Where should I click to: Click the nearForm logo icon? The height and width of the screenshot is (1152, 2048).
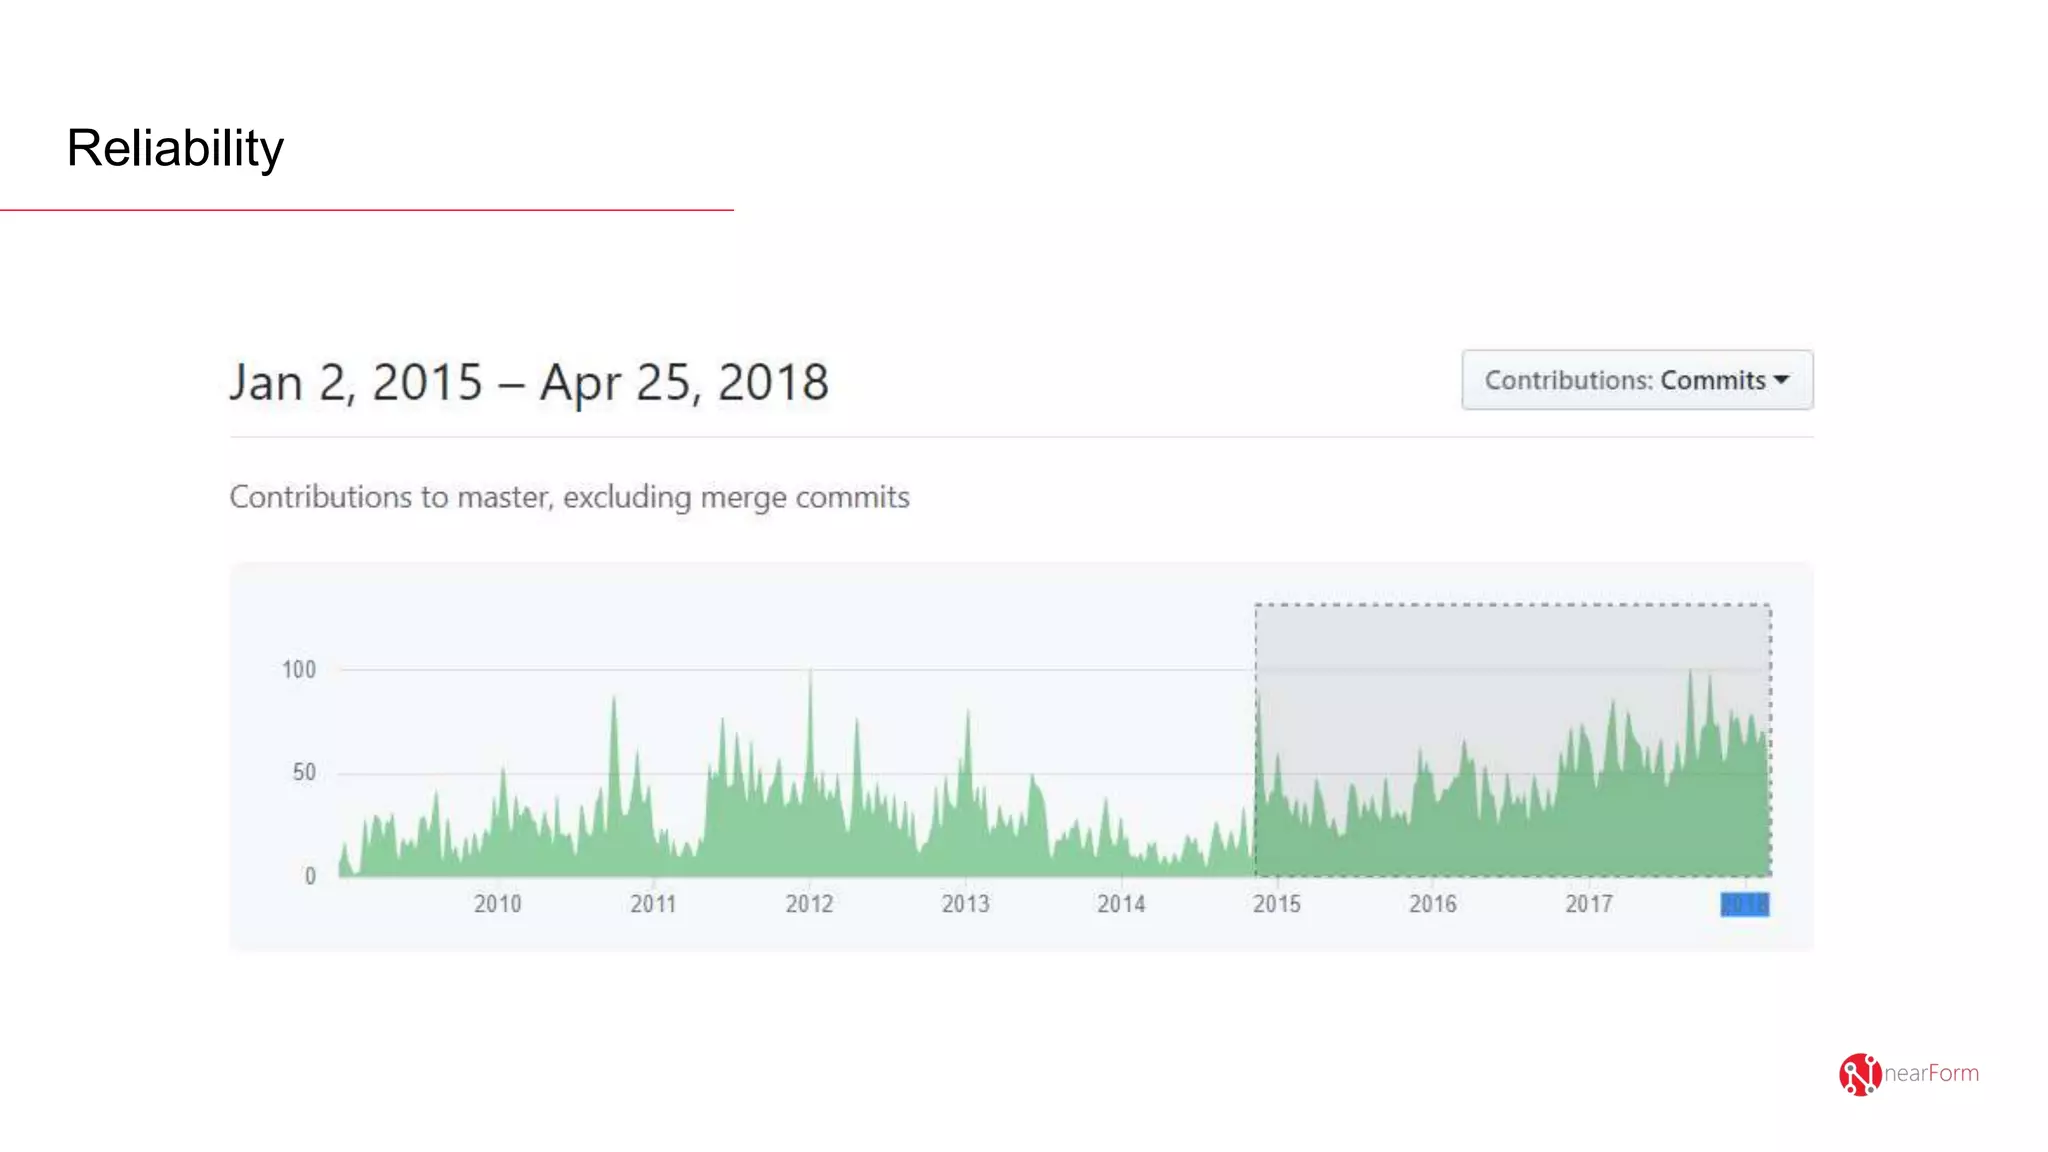[1859, 1074]
